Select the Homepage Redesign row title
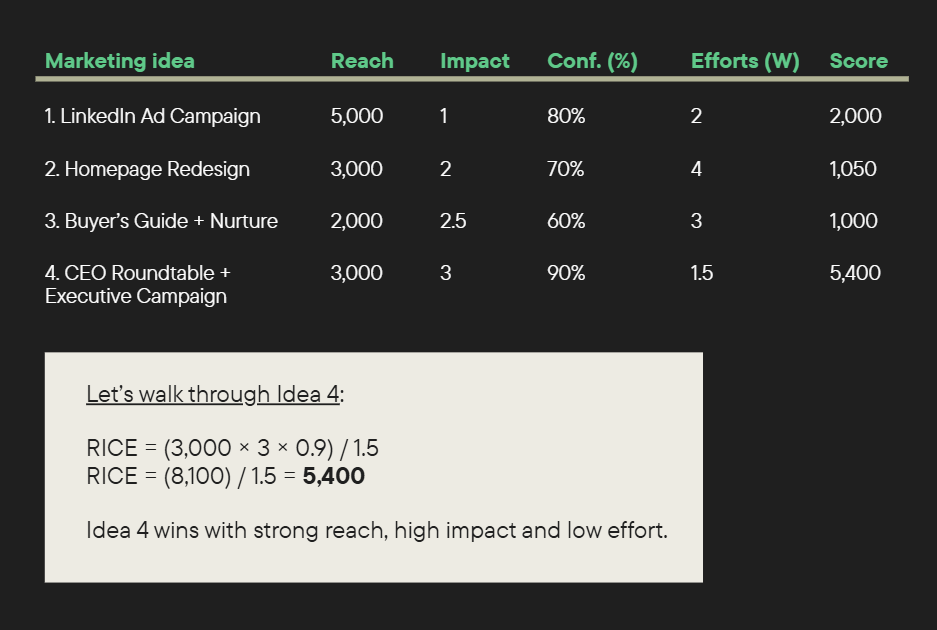The width and height of the screenshot is (937, 630). click(x=147, y=169)
